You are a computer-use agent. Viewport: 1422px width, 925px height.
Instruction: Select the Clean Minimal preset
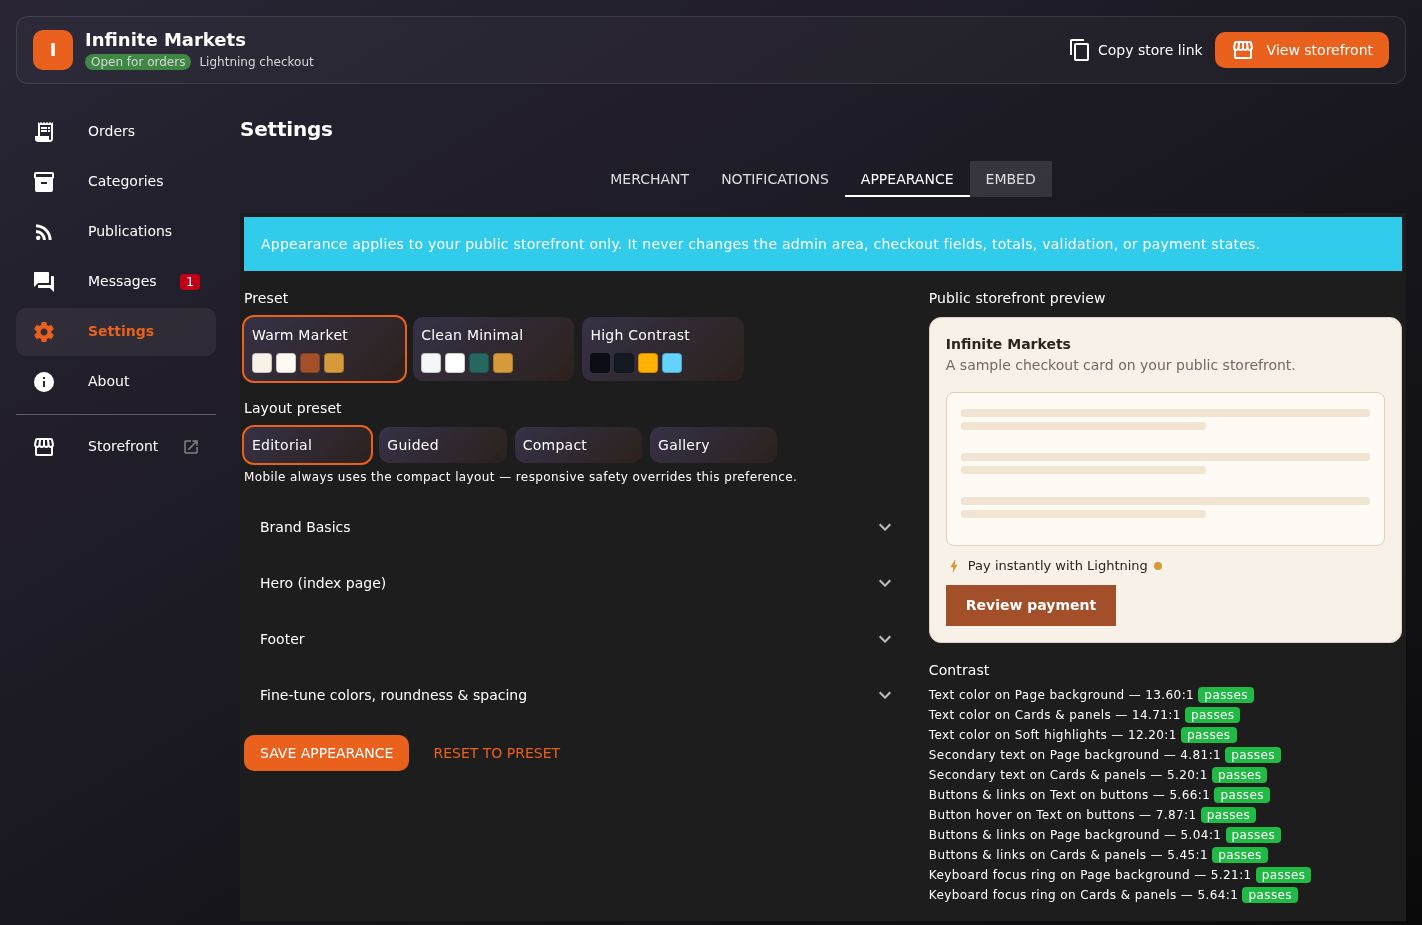point(494,349)
